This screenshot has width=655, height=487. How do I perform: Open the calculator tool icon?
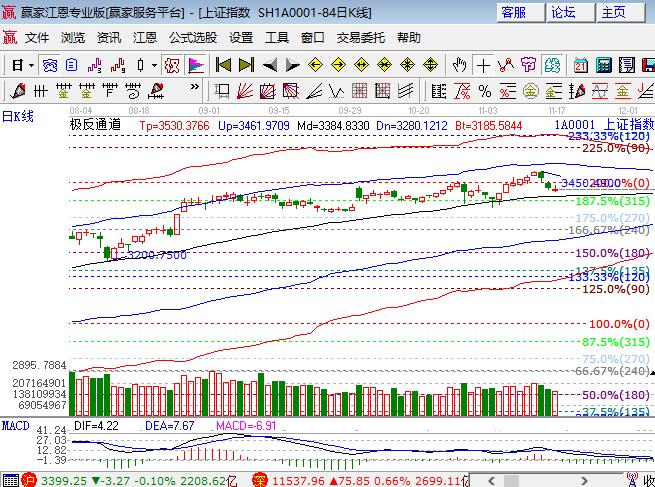[602, 65]
